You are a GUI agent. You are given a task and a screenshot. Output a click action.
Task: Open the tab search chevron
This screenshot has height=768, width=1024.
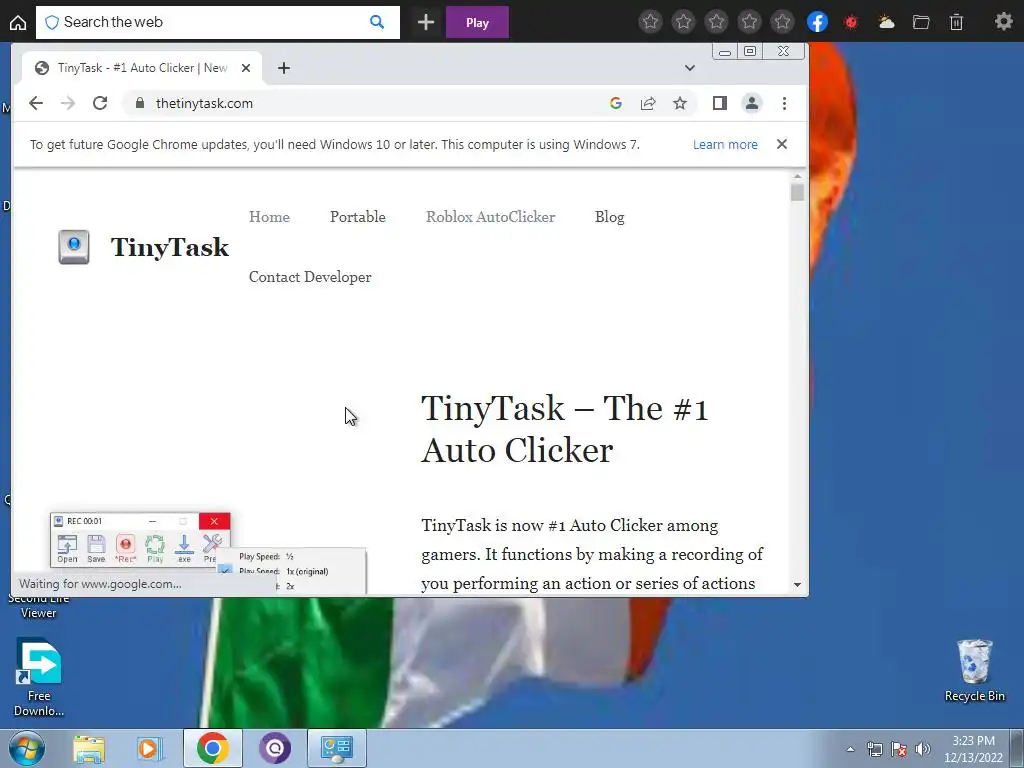(690, 68)
